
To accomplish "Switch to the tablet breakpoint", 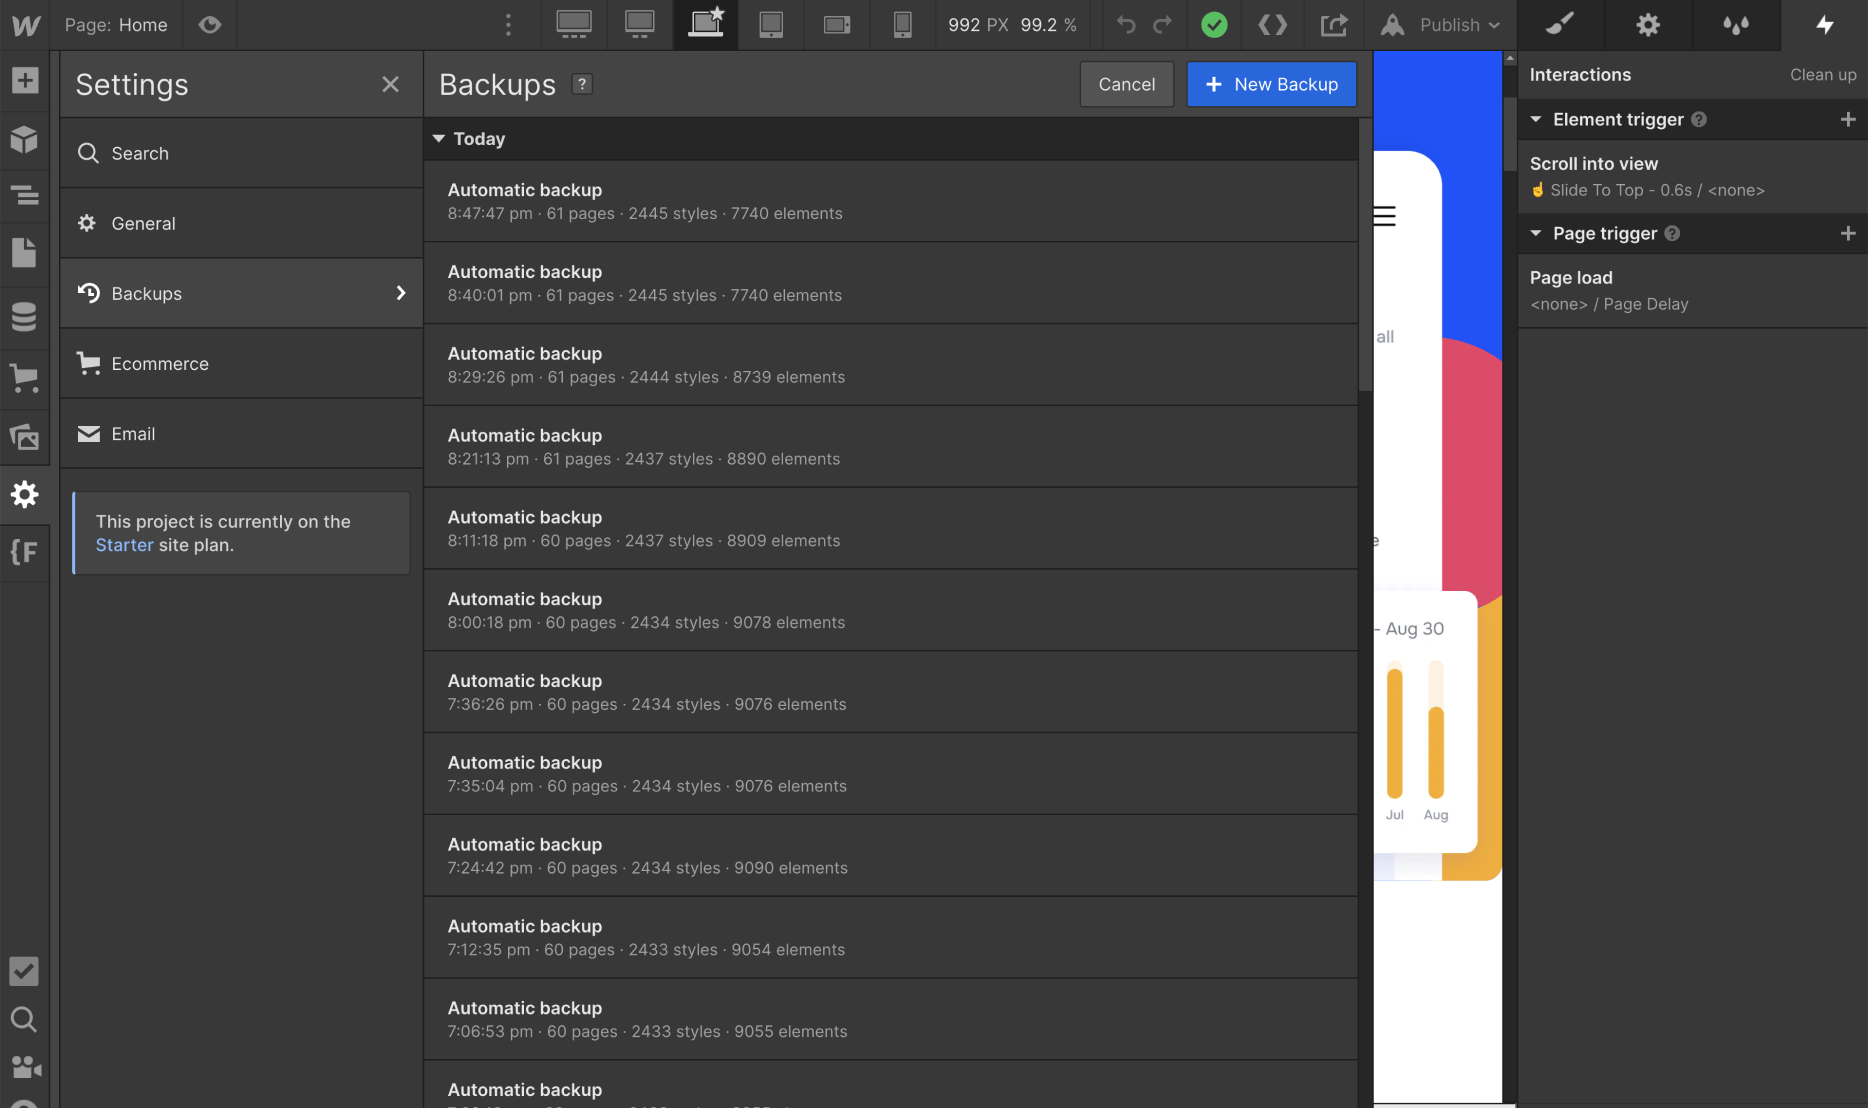I will point(771,25).
